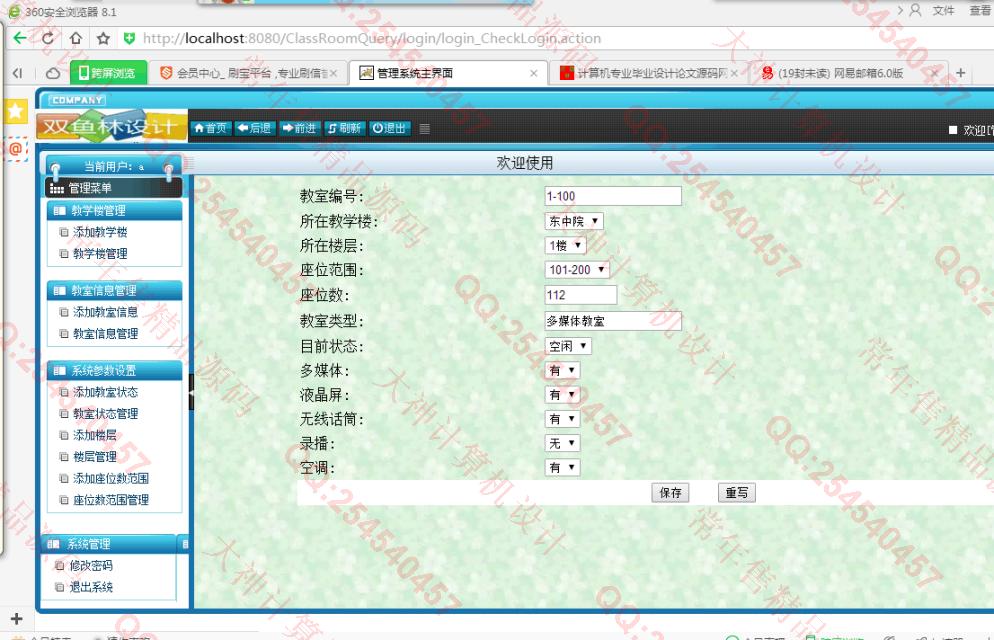Open 目前状态 dropdown showing 空闲
This screenshot has height=640, width=994.
click(x=568, y=346)
